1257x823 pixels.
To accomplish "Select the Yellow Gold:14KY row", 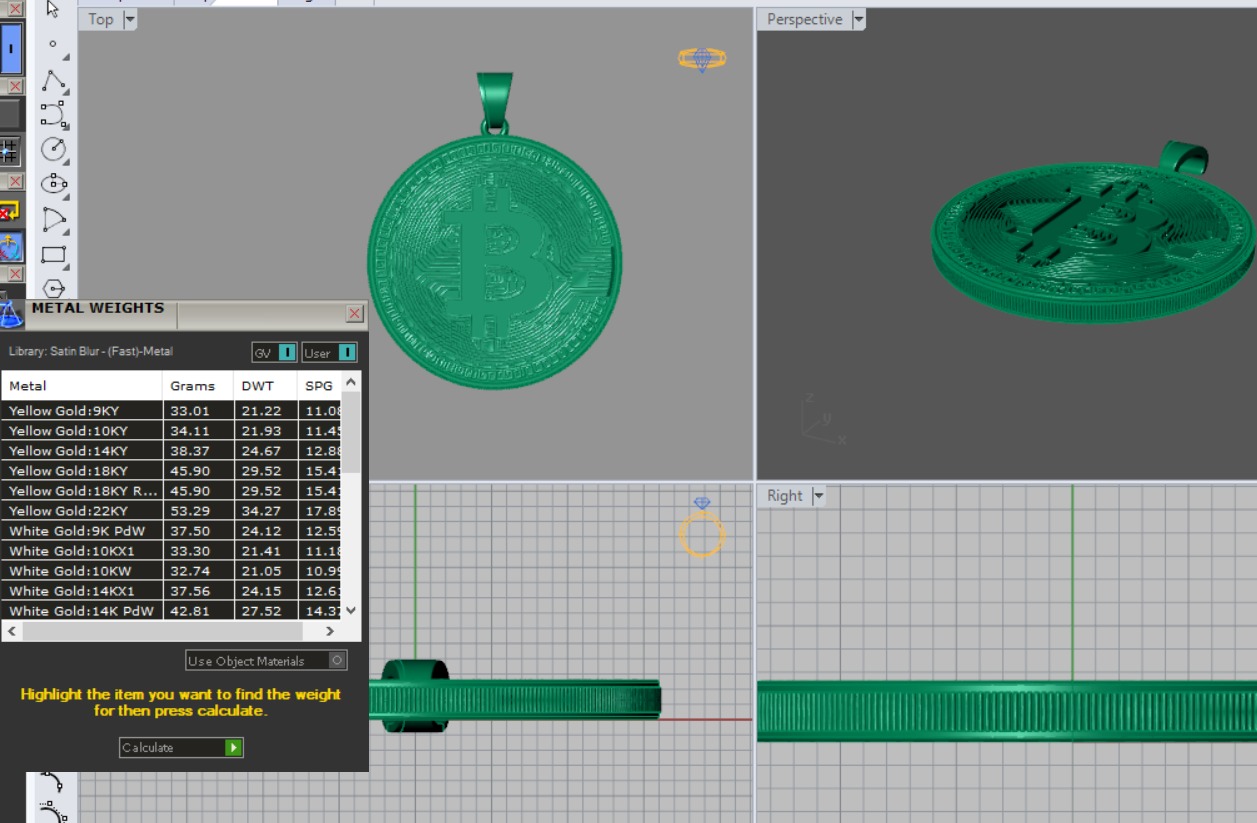I will [171, 451].
